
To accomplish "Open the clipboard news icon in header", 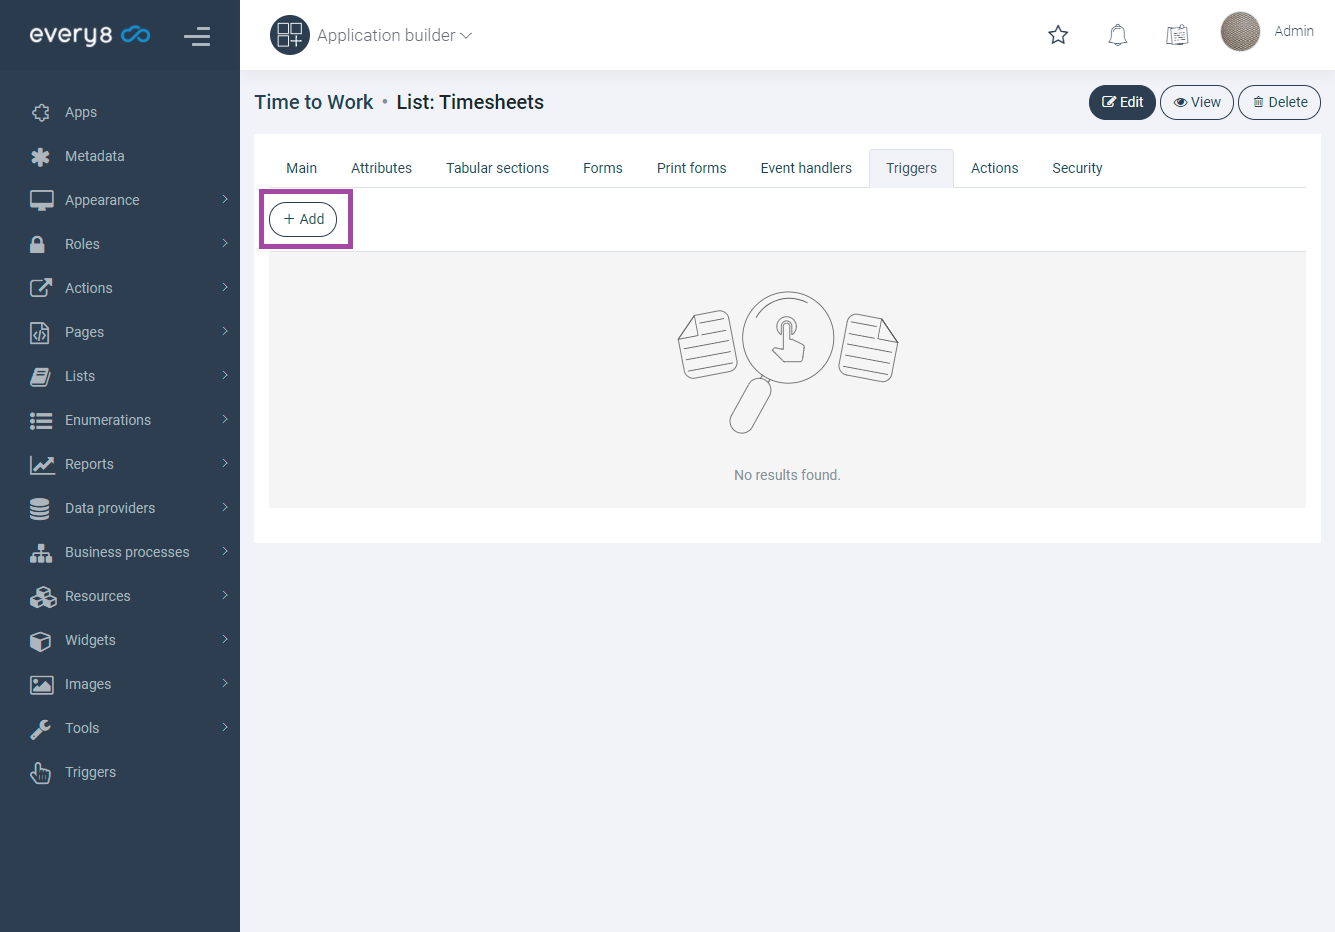I will (x=1177, y=35).
